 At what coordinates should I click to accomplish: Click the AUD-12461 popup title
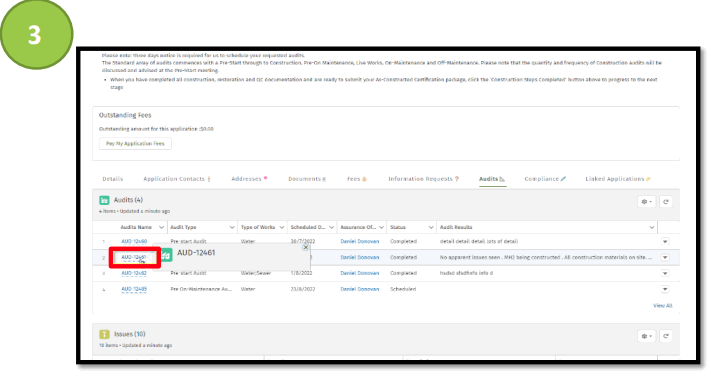click(196, 253)
